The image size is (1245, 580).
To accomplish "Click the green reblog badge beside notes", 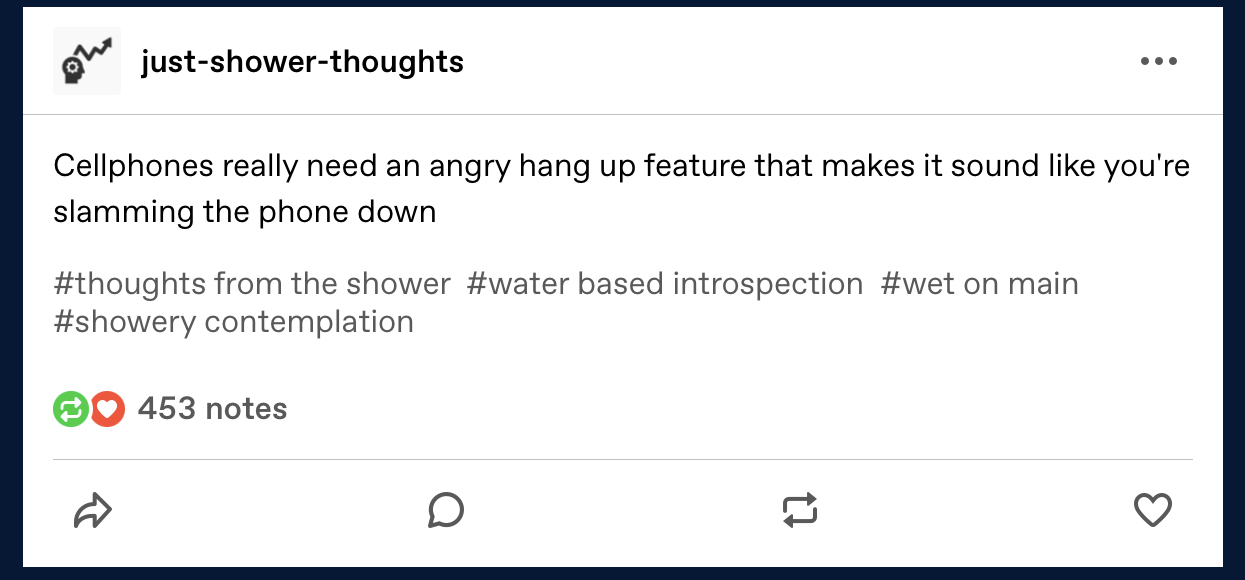I will 70,409.
